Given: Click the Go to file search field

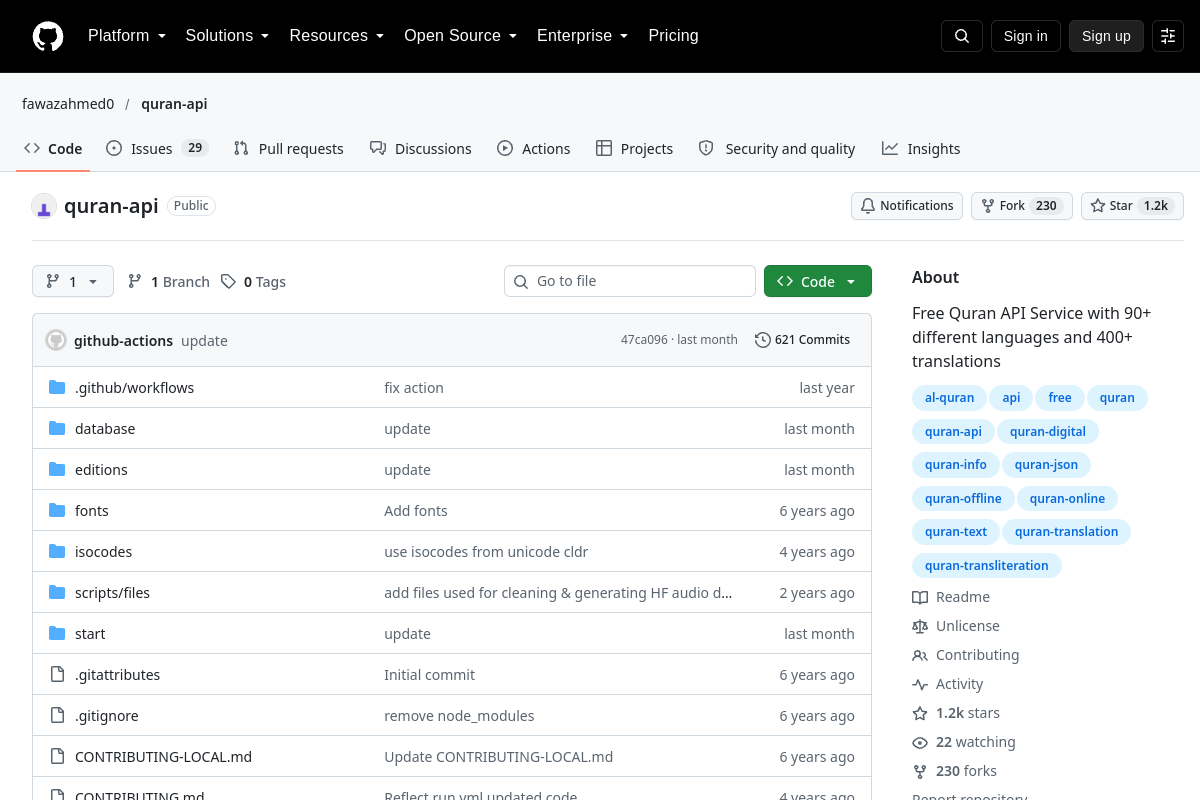Looking at the screenshot, I should click(630, 281).
